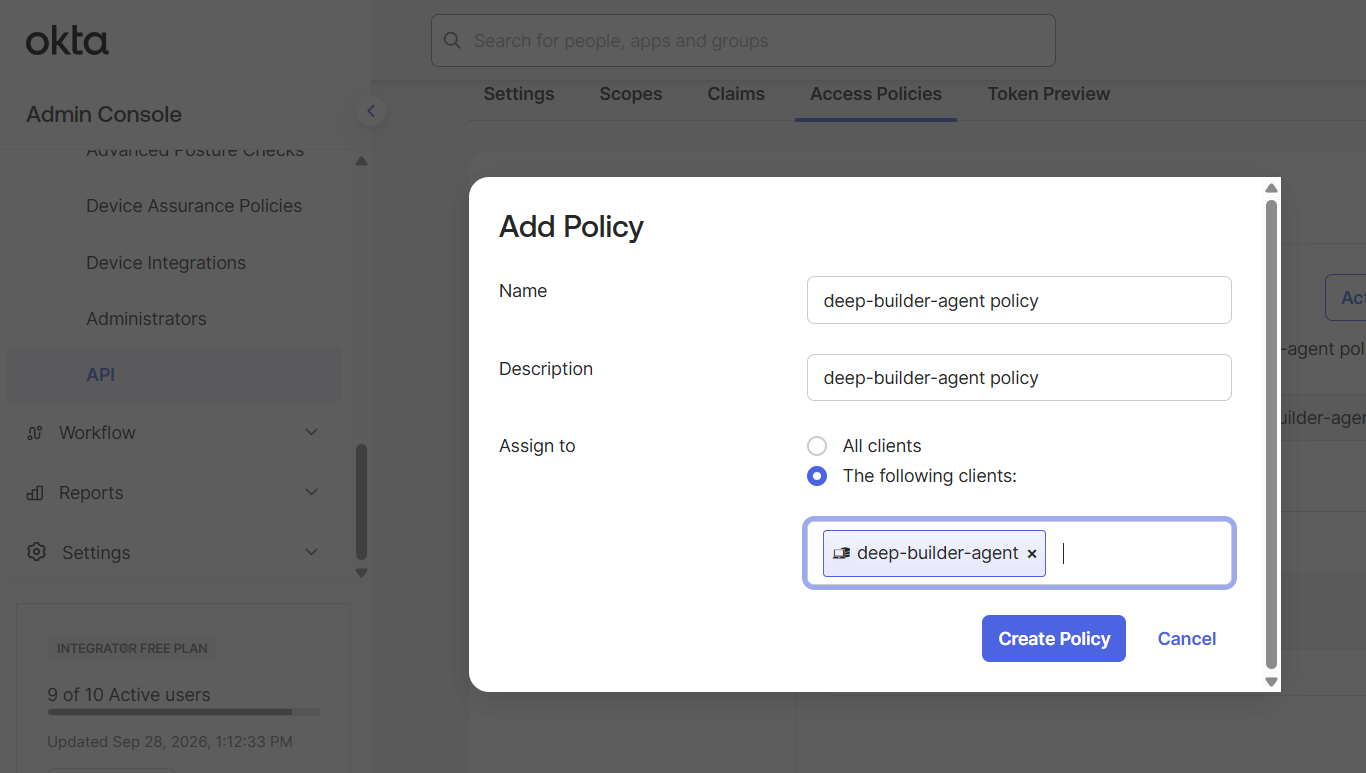Viewport: 1366px width, 773px height.
Task: Focus the clients assignment input box
Action: coord(1019,553)
